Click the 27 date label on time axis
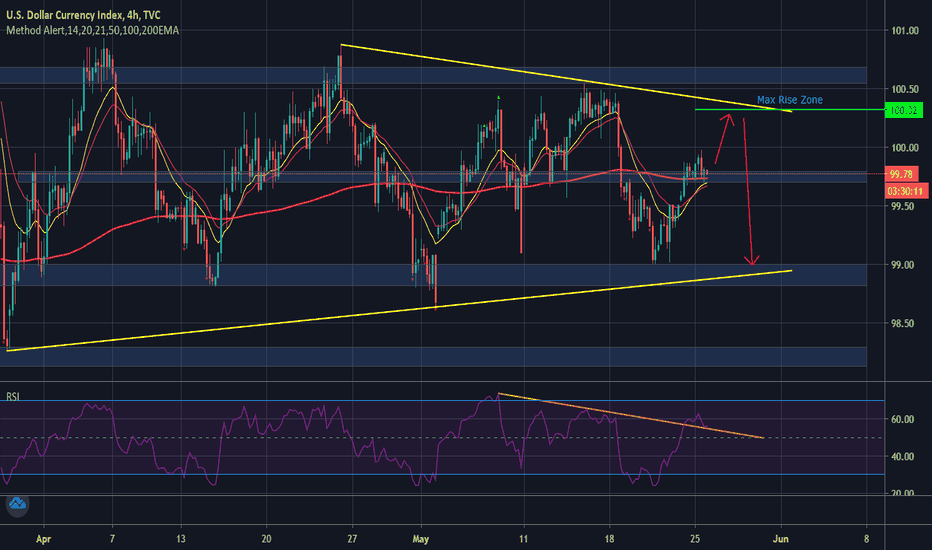The image size is (932, 550). click(352, 539)
